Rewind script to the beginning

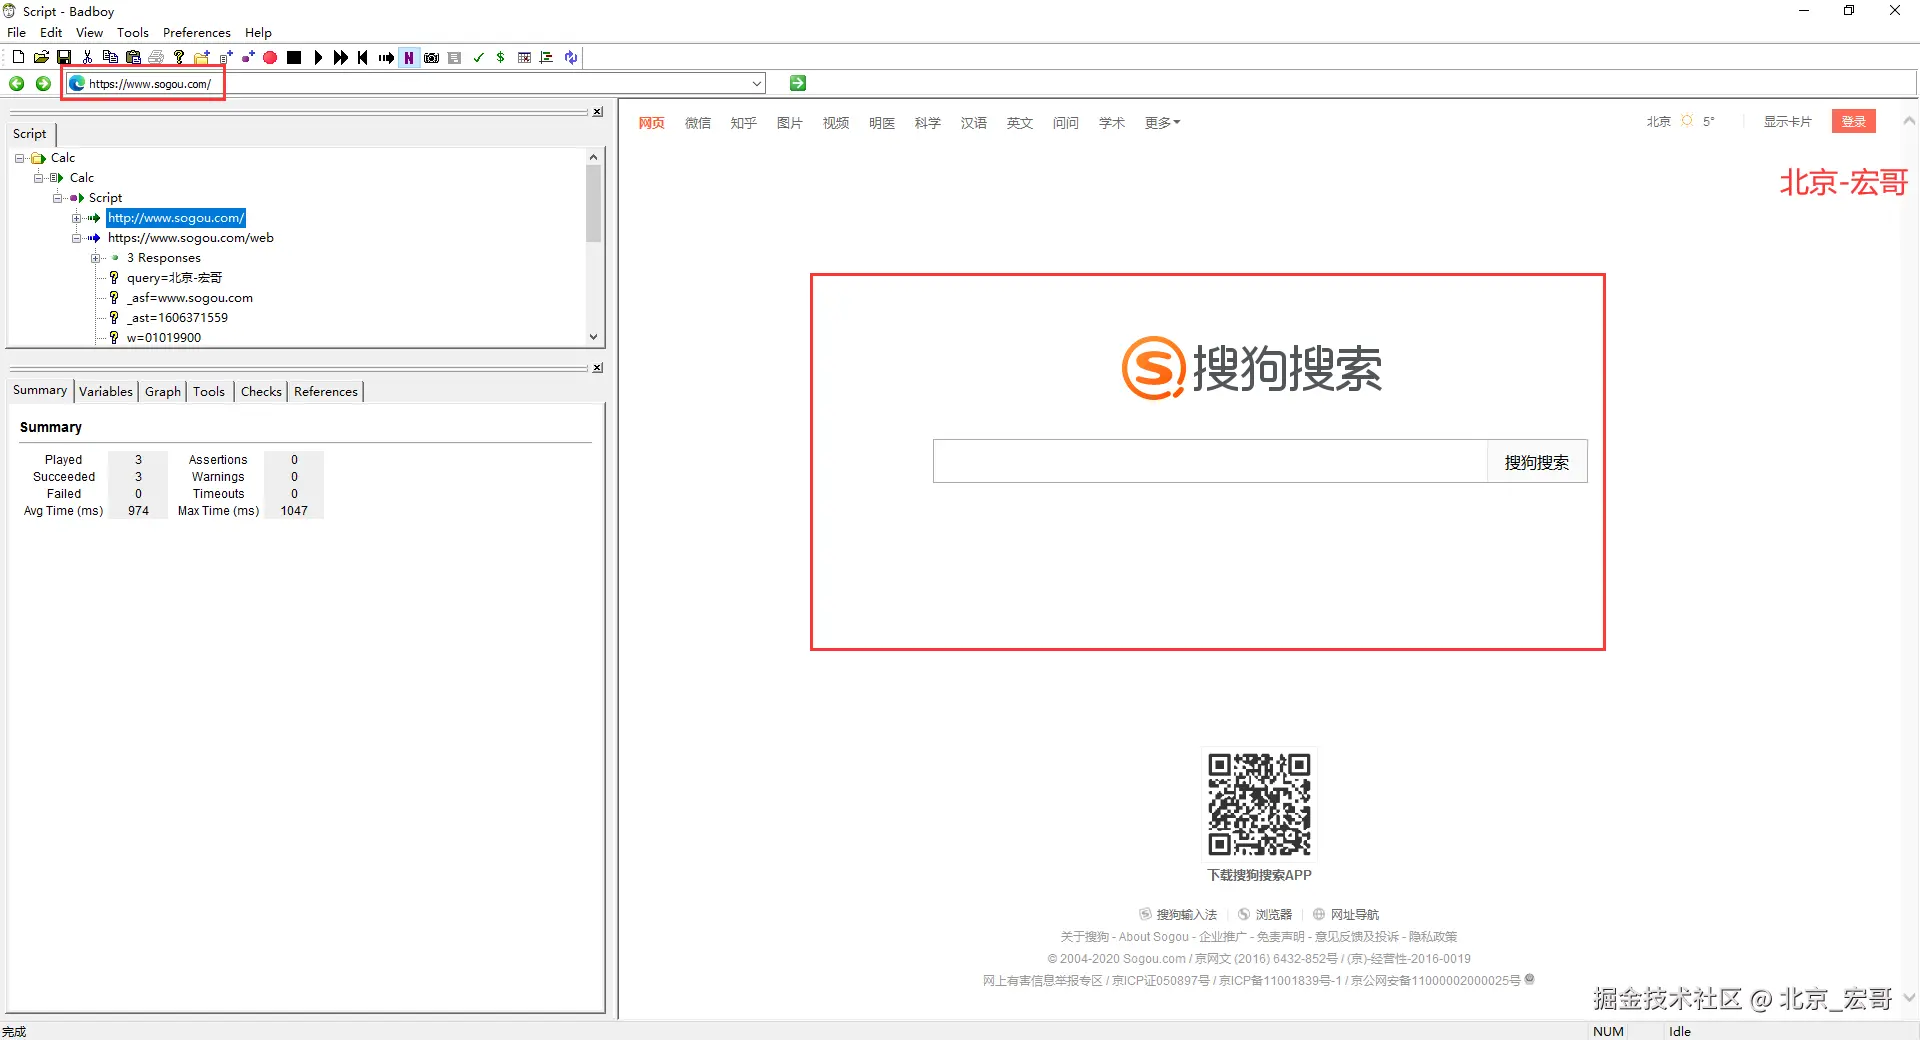(x=363, y=58)
